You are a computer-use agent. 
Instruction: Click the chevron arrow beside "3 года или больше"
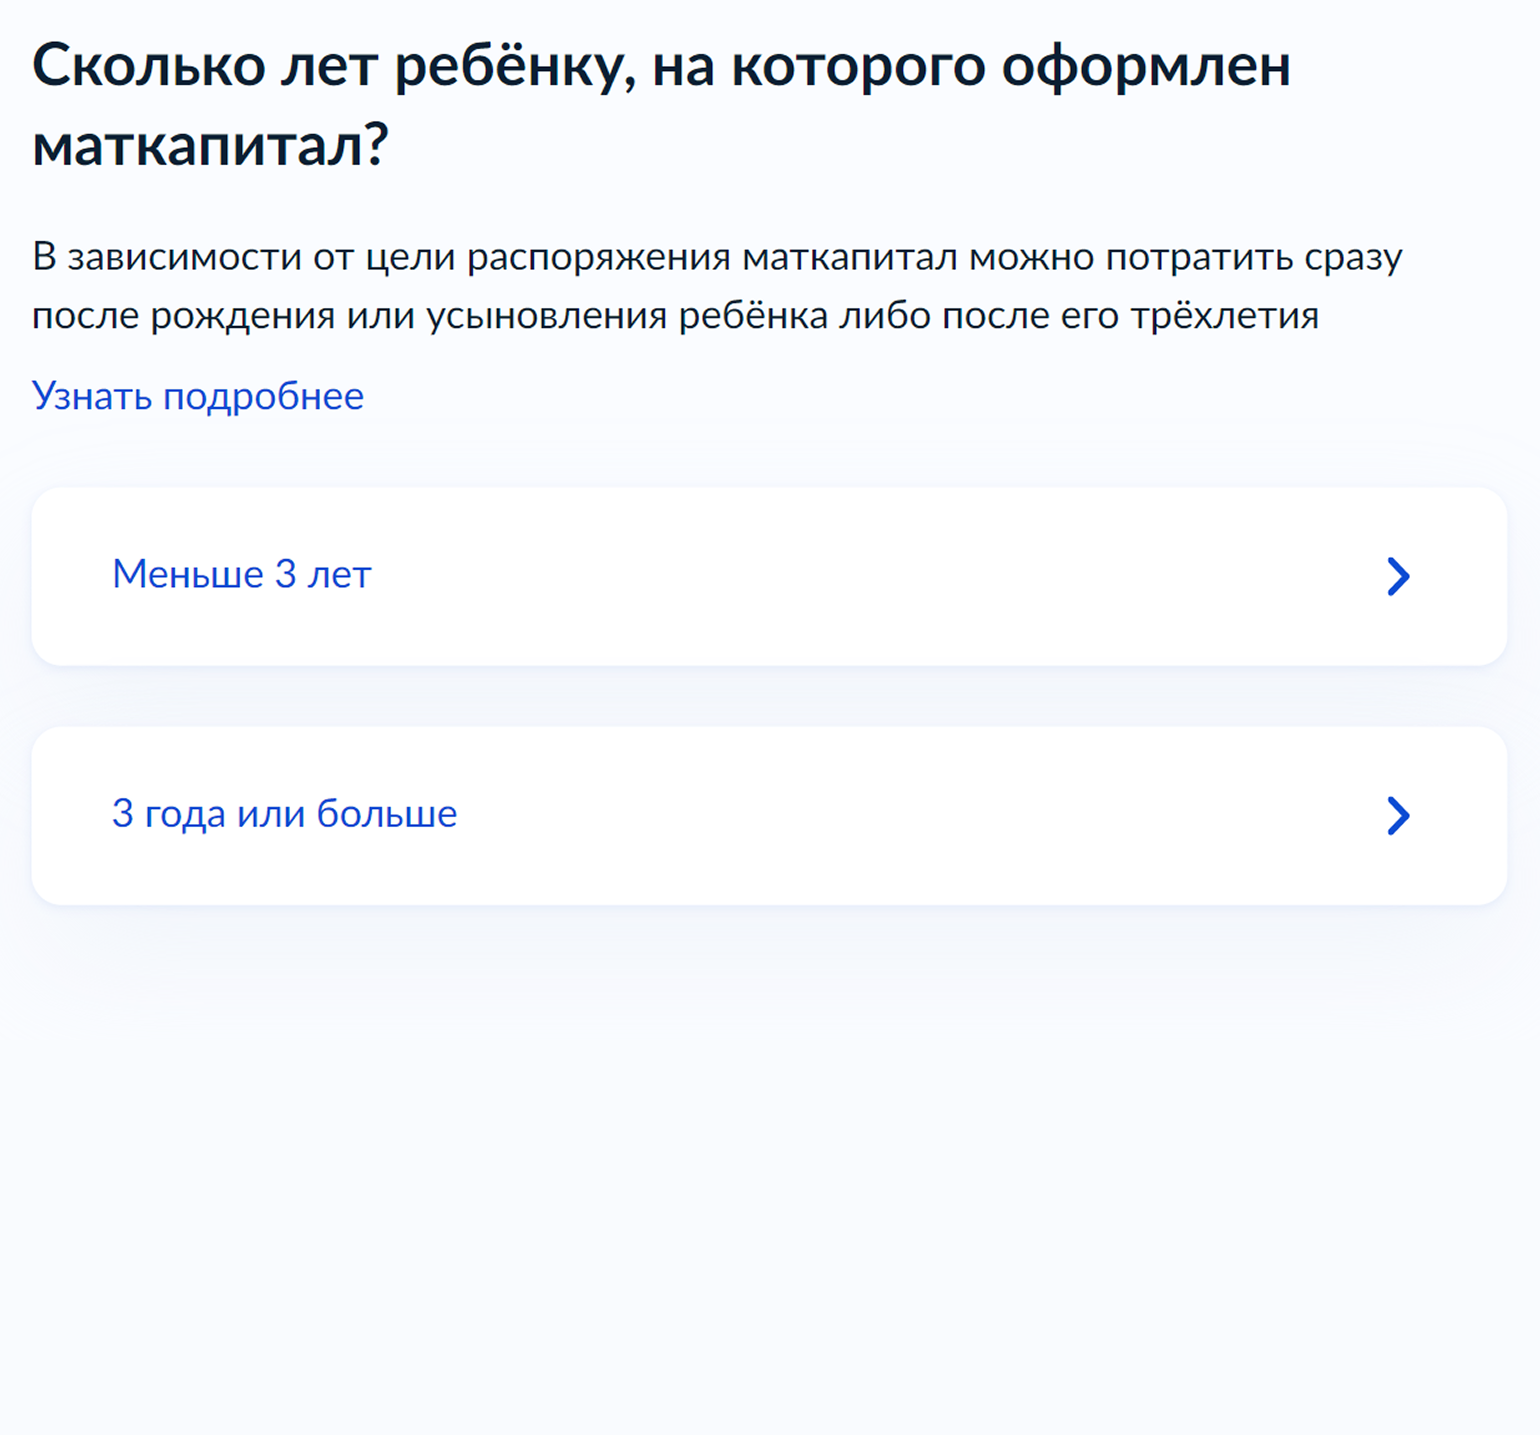click(1398, 816)
